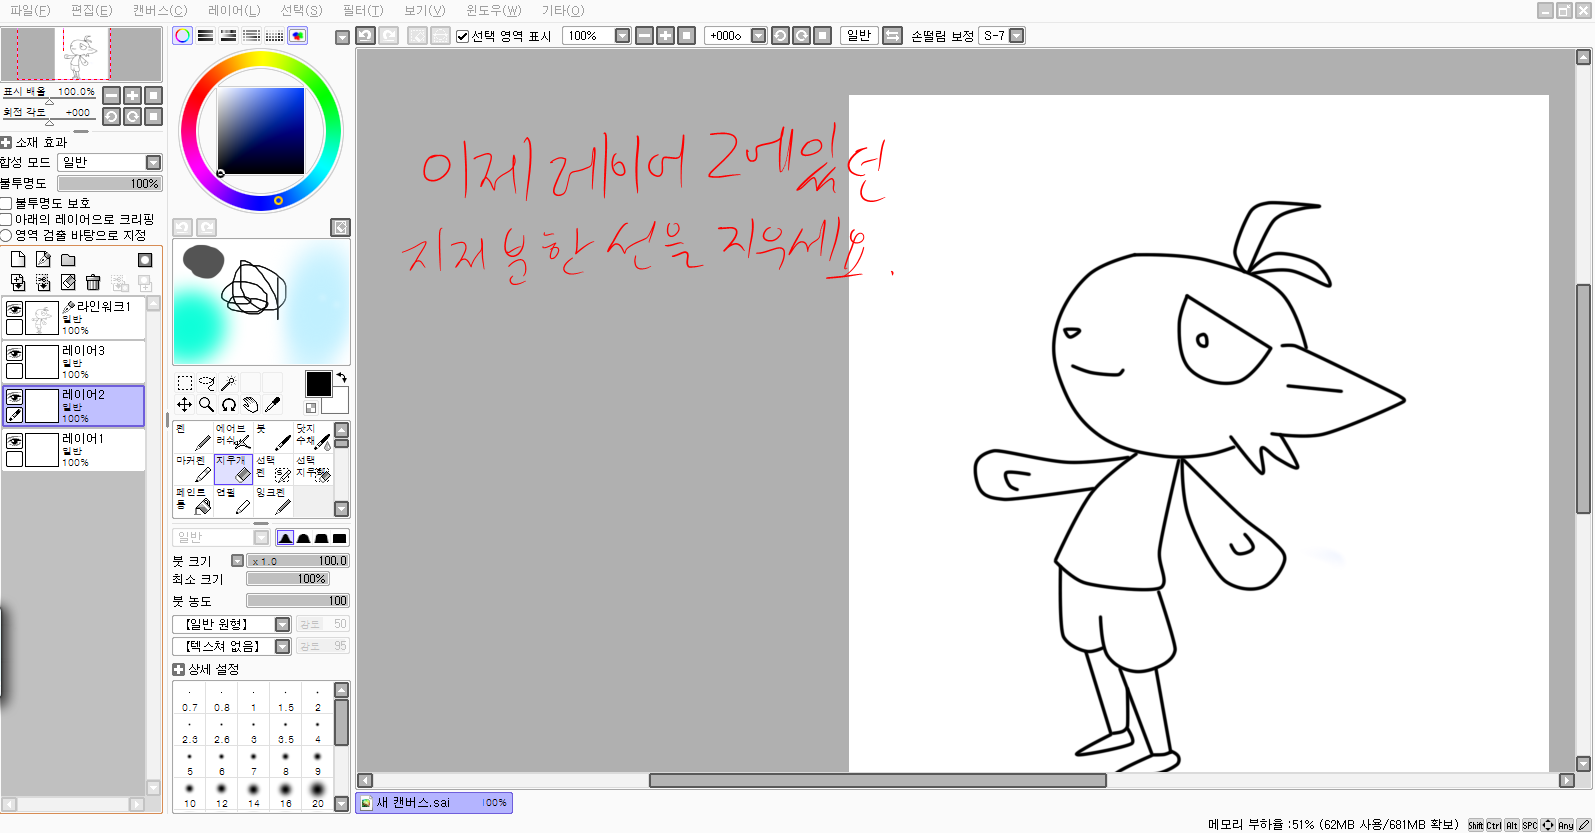Viewport: 1595px width, 833px height.
Task: Open the 레이어 menu
Action: point(234,10)
